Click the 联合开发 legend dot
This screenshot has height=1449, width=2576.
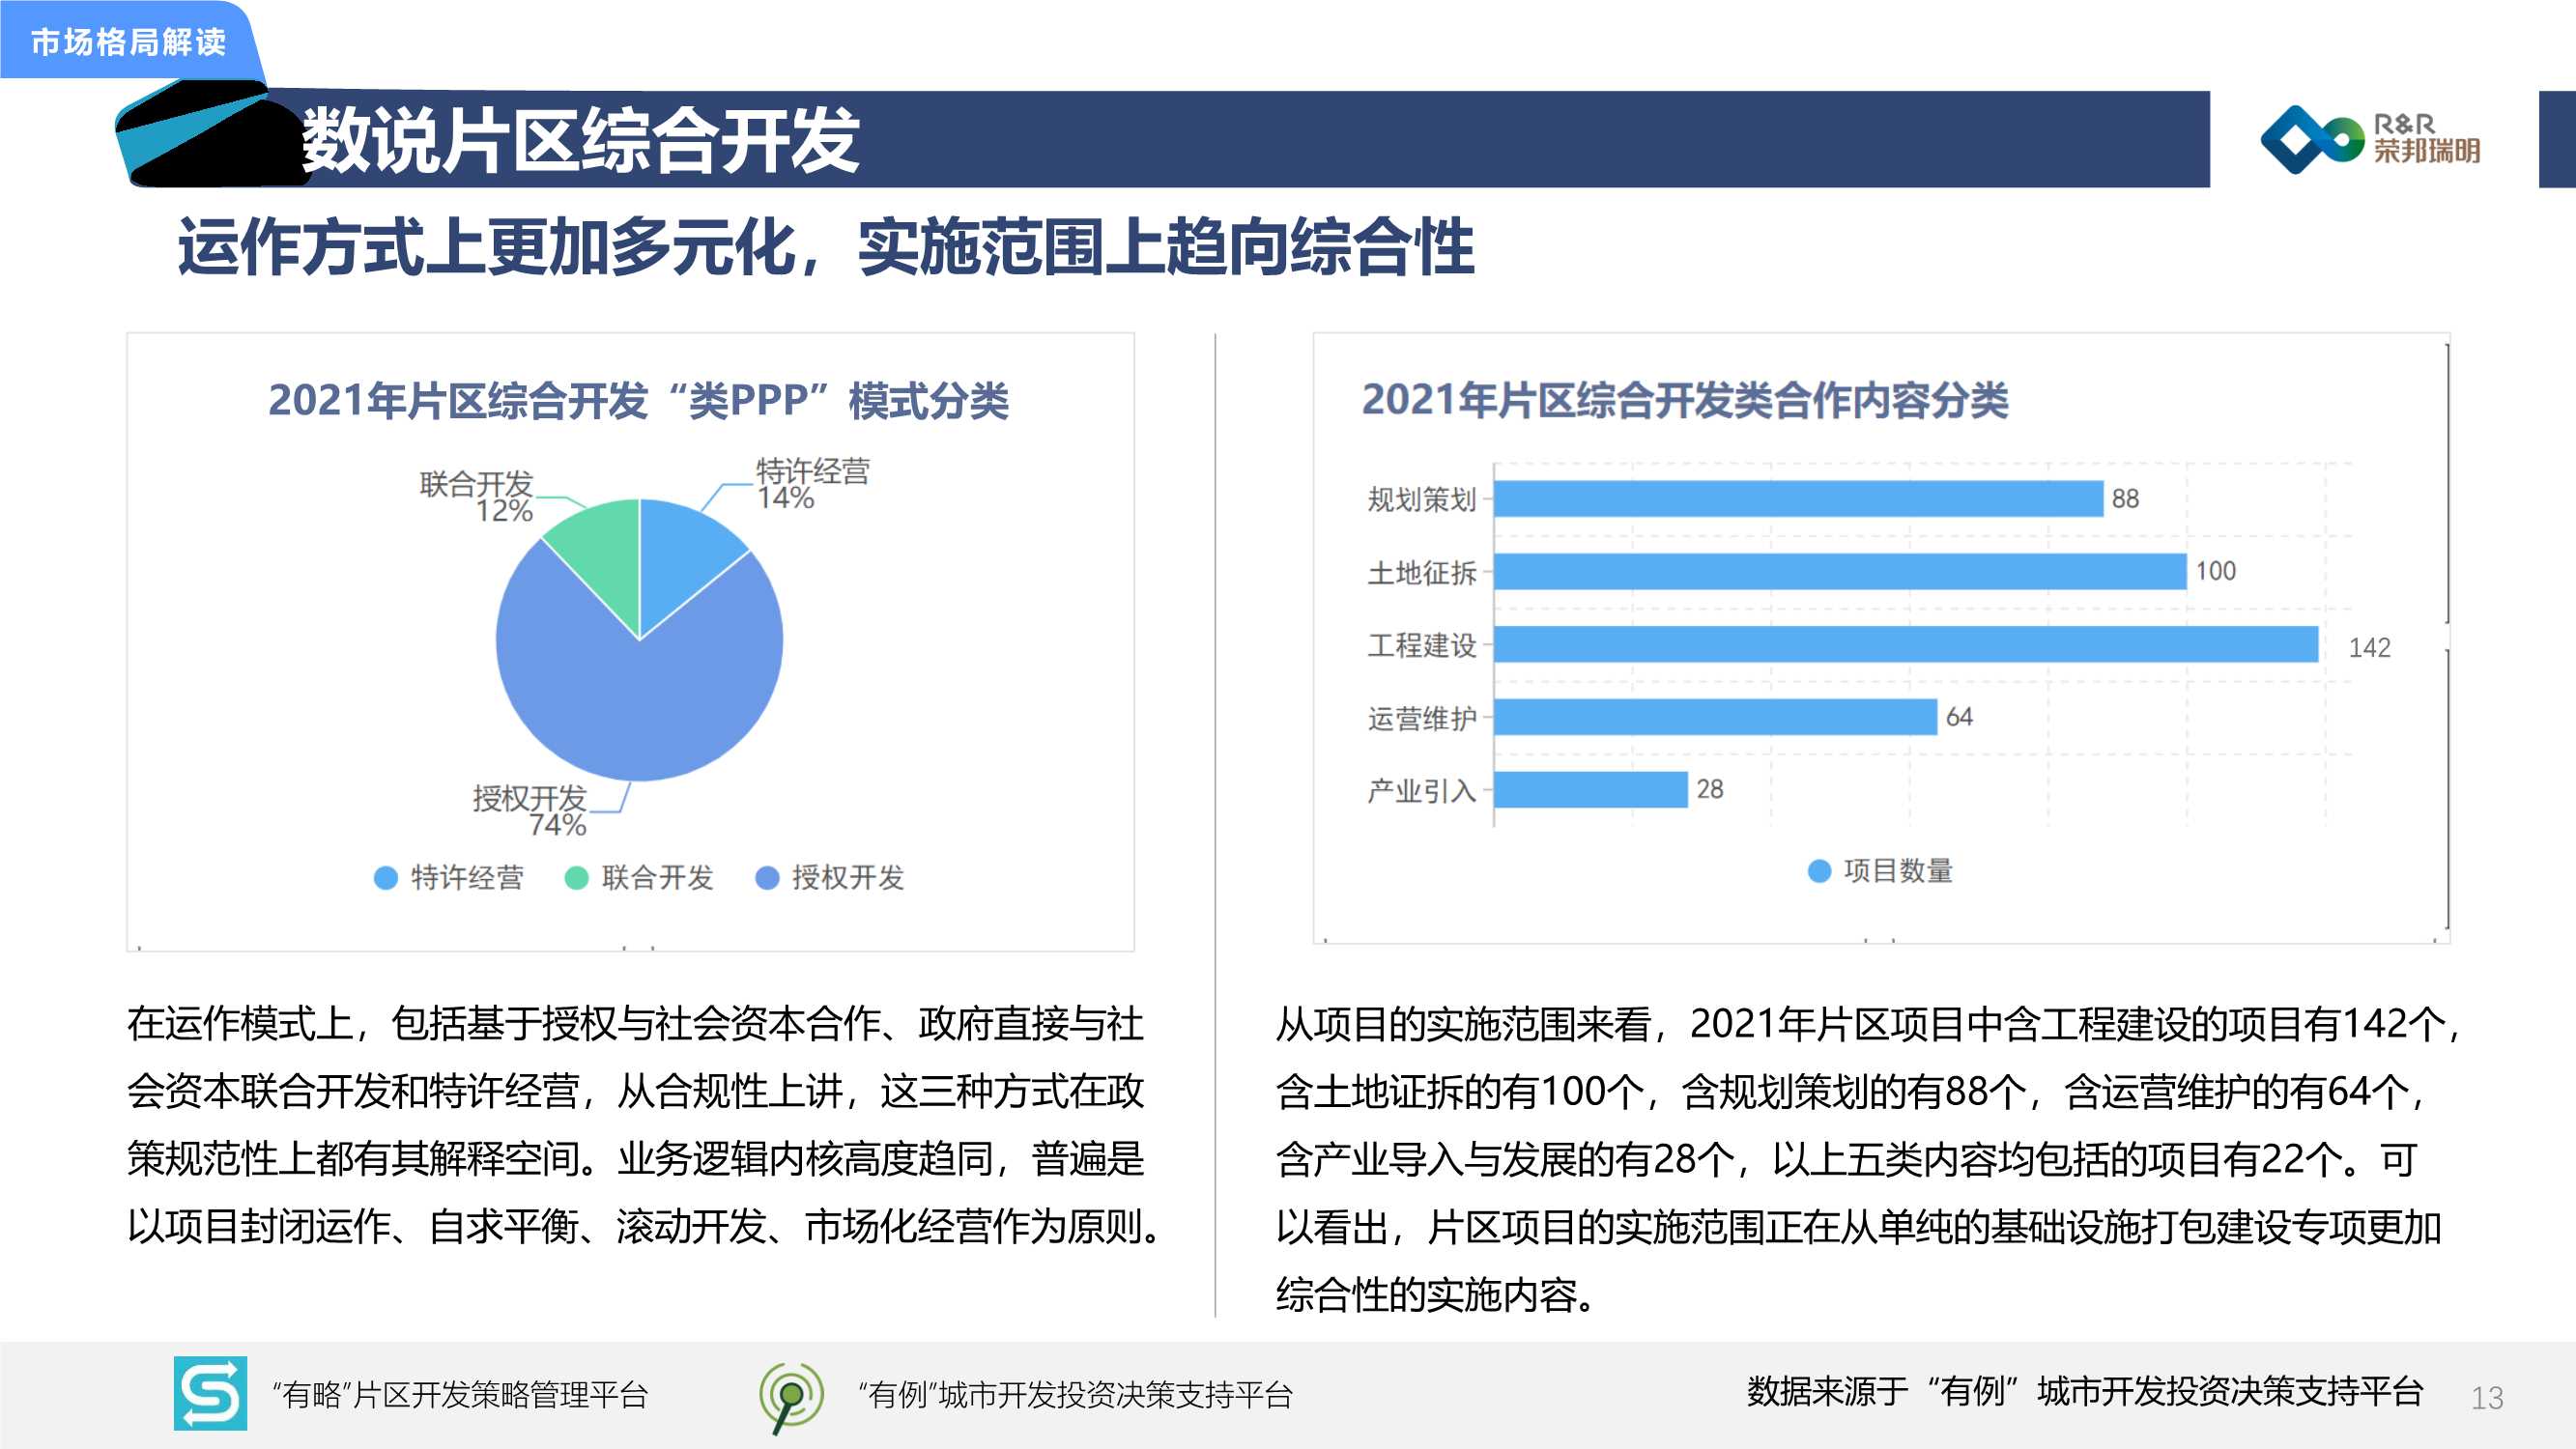click(x=576, y=878)
